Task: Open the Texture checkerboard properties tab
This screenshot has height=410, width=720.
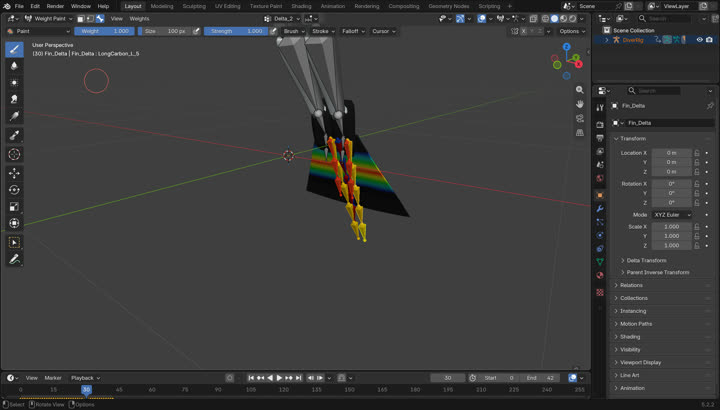Action: [600, 292]
